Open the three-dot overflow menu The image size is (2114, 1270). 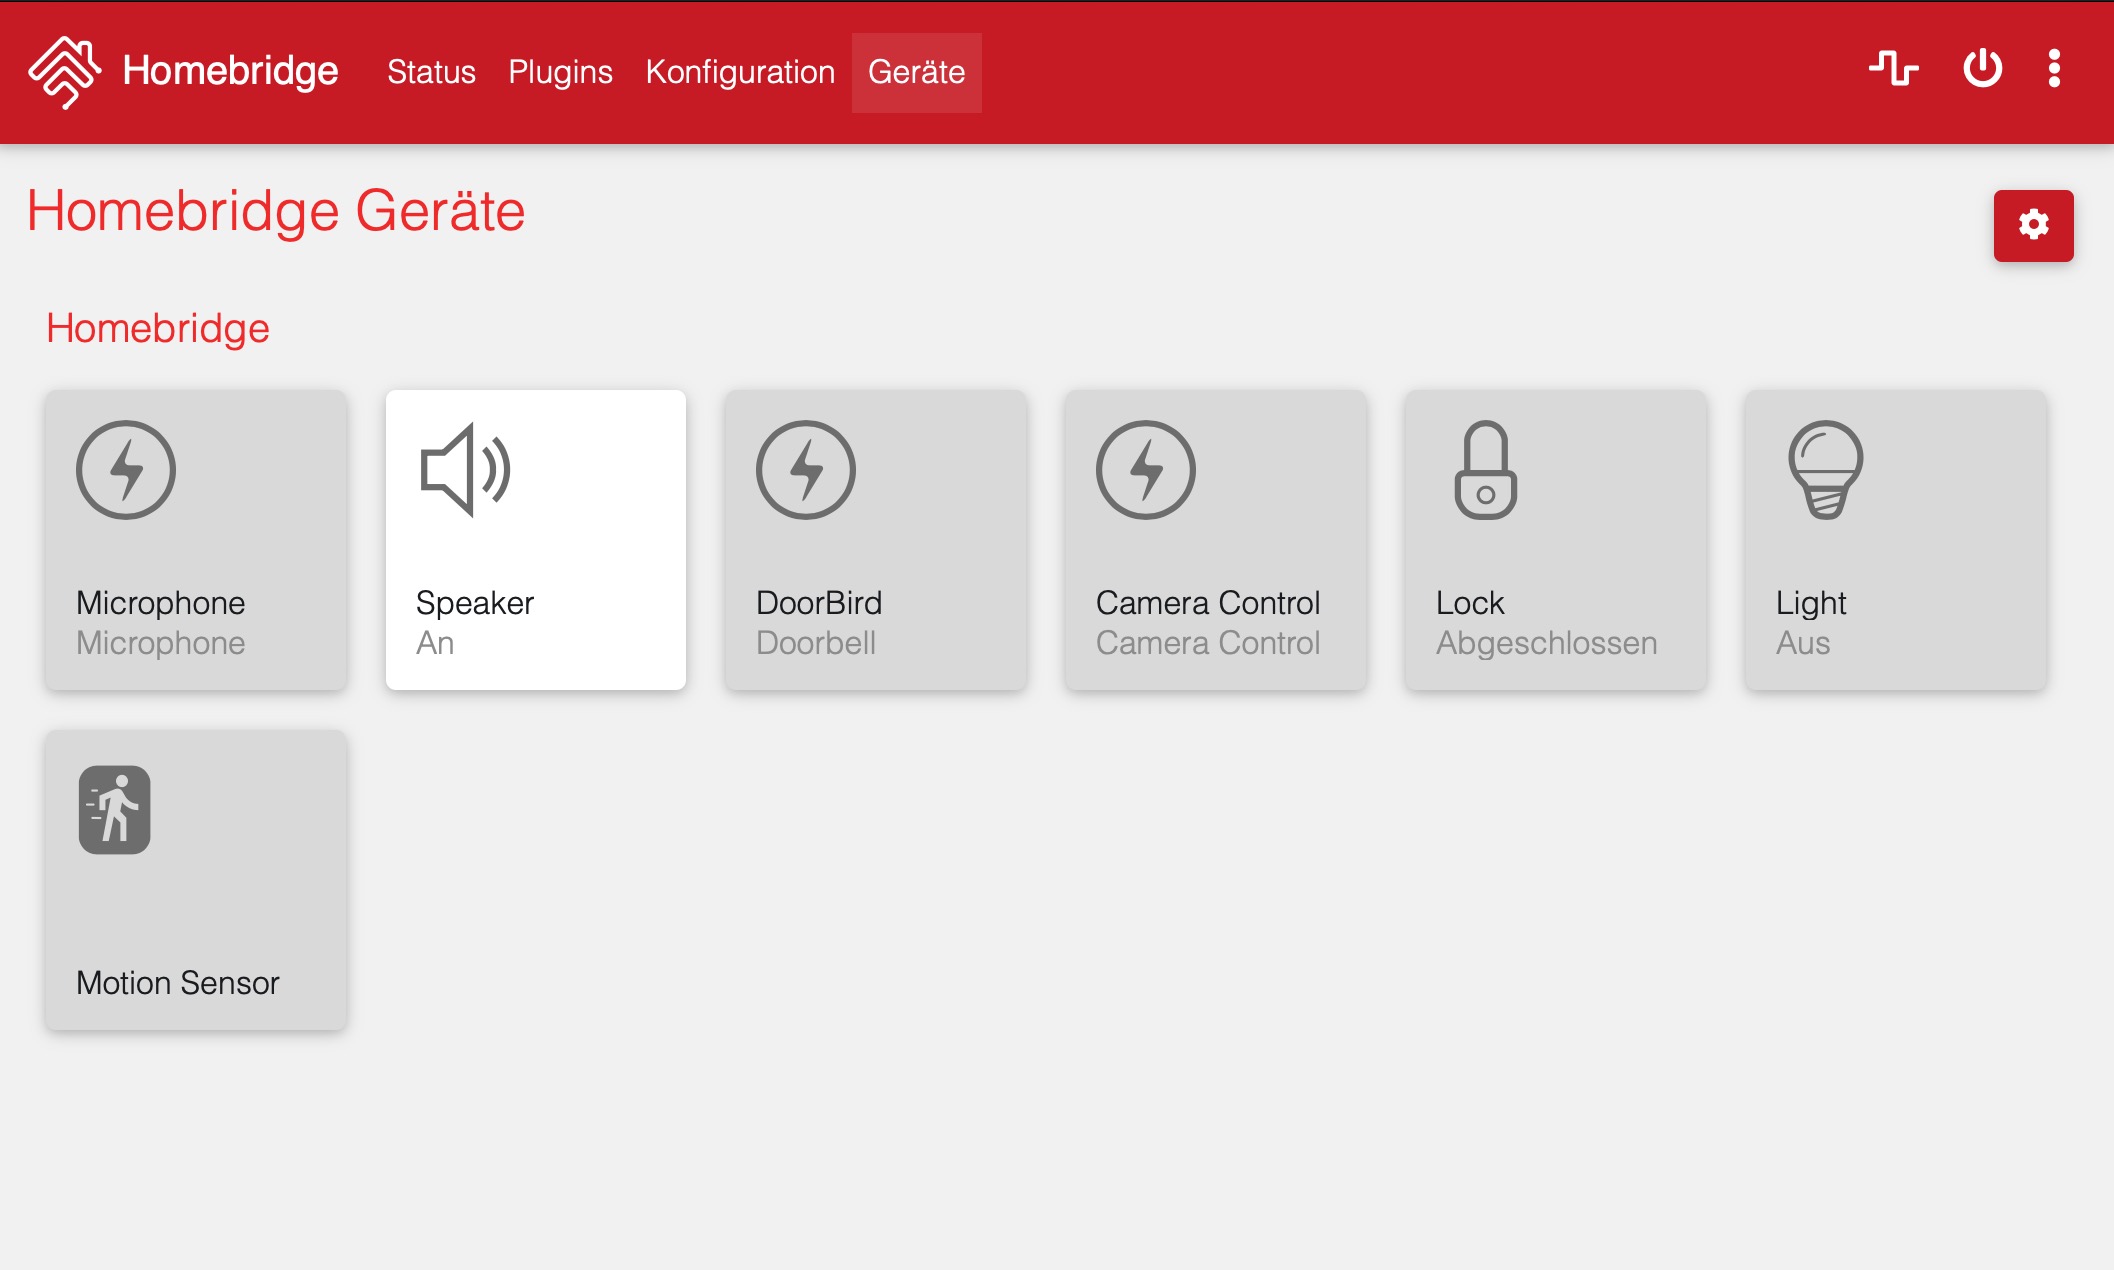[x=2054, y=69]
